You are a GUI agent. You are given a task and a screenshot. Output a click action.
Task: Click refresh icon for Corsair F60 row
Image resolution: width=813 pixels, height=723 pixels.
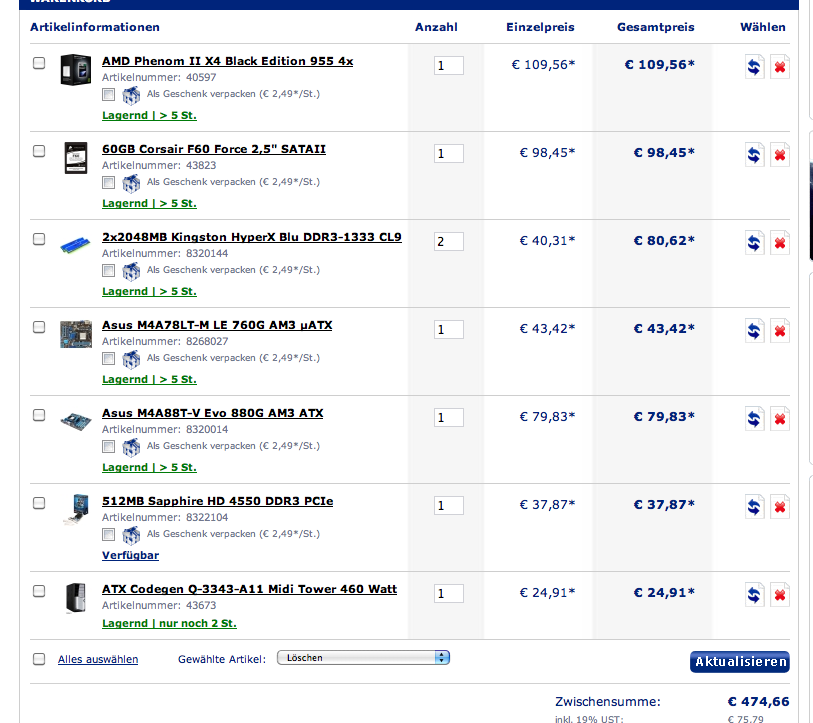coord(754,155)
